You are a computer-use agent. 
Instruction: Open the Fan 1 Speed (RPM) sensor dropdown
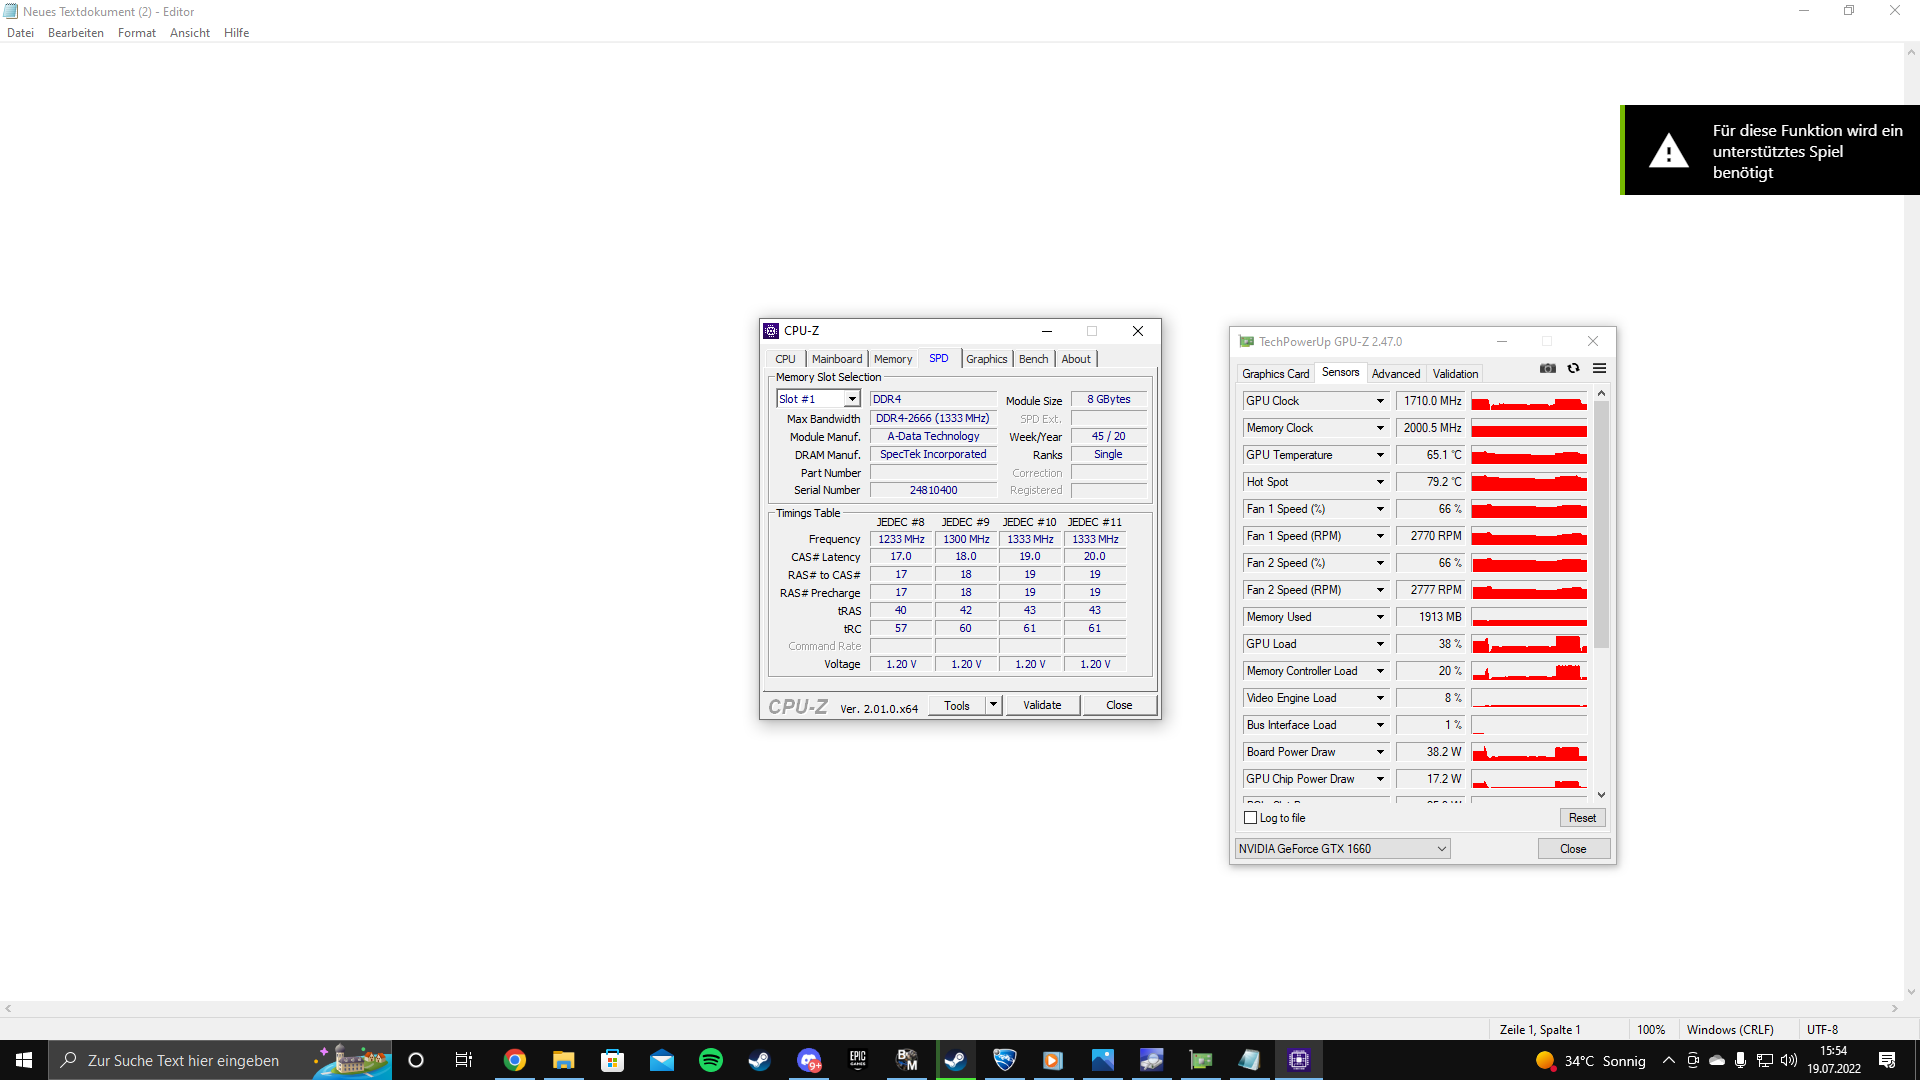[1380, 536]
